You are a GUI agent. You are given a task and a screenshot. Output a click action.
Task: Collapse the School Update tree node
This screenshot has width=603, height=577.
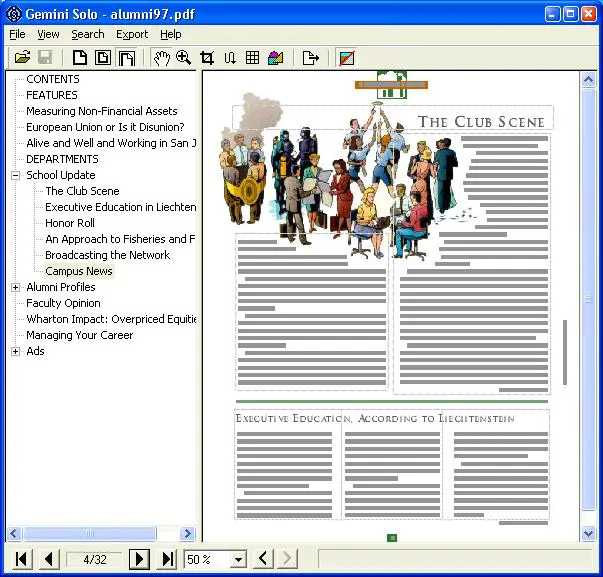click(16, 175)
